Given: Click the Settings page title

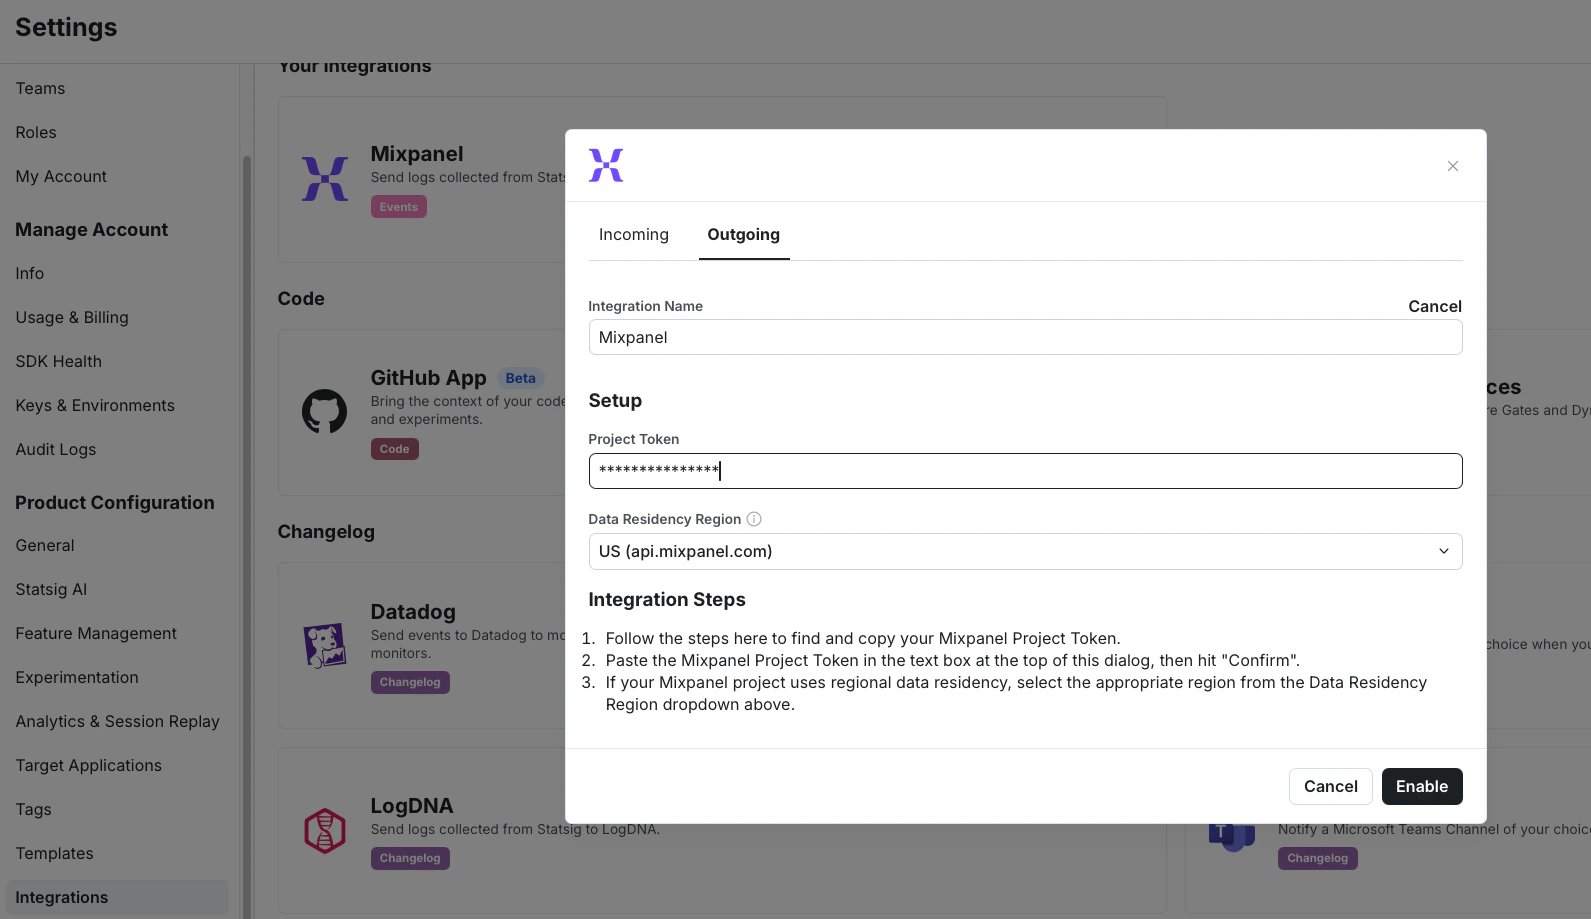Looking at the screenshot, I should (x=66, y=27).
